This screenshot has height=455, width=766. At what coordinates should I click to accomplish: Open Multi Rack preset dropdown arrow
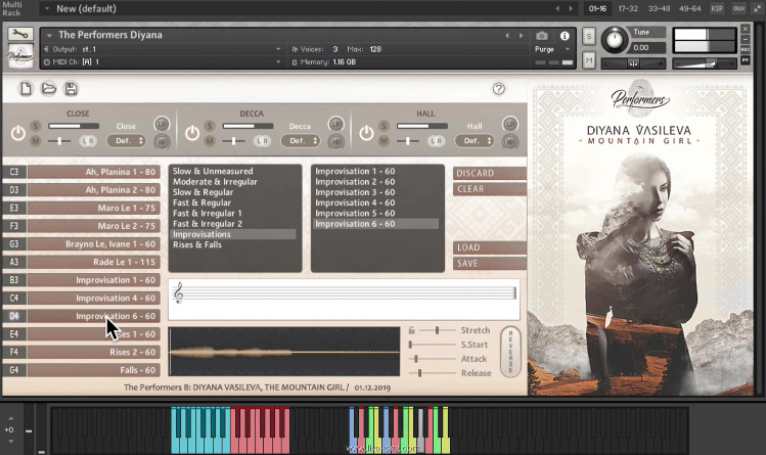pyautogui.click(x=47, y=8)
